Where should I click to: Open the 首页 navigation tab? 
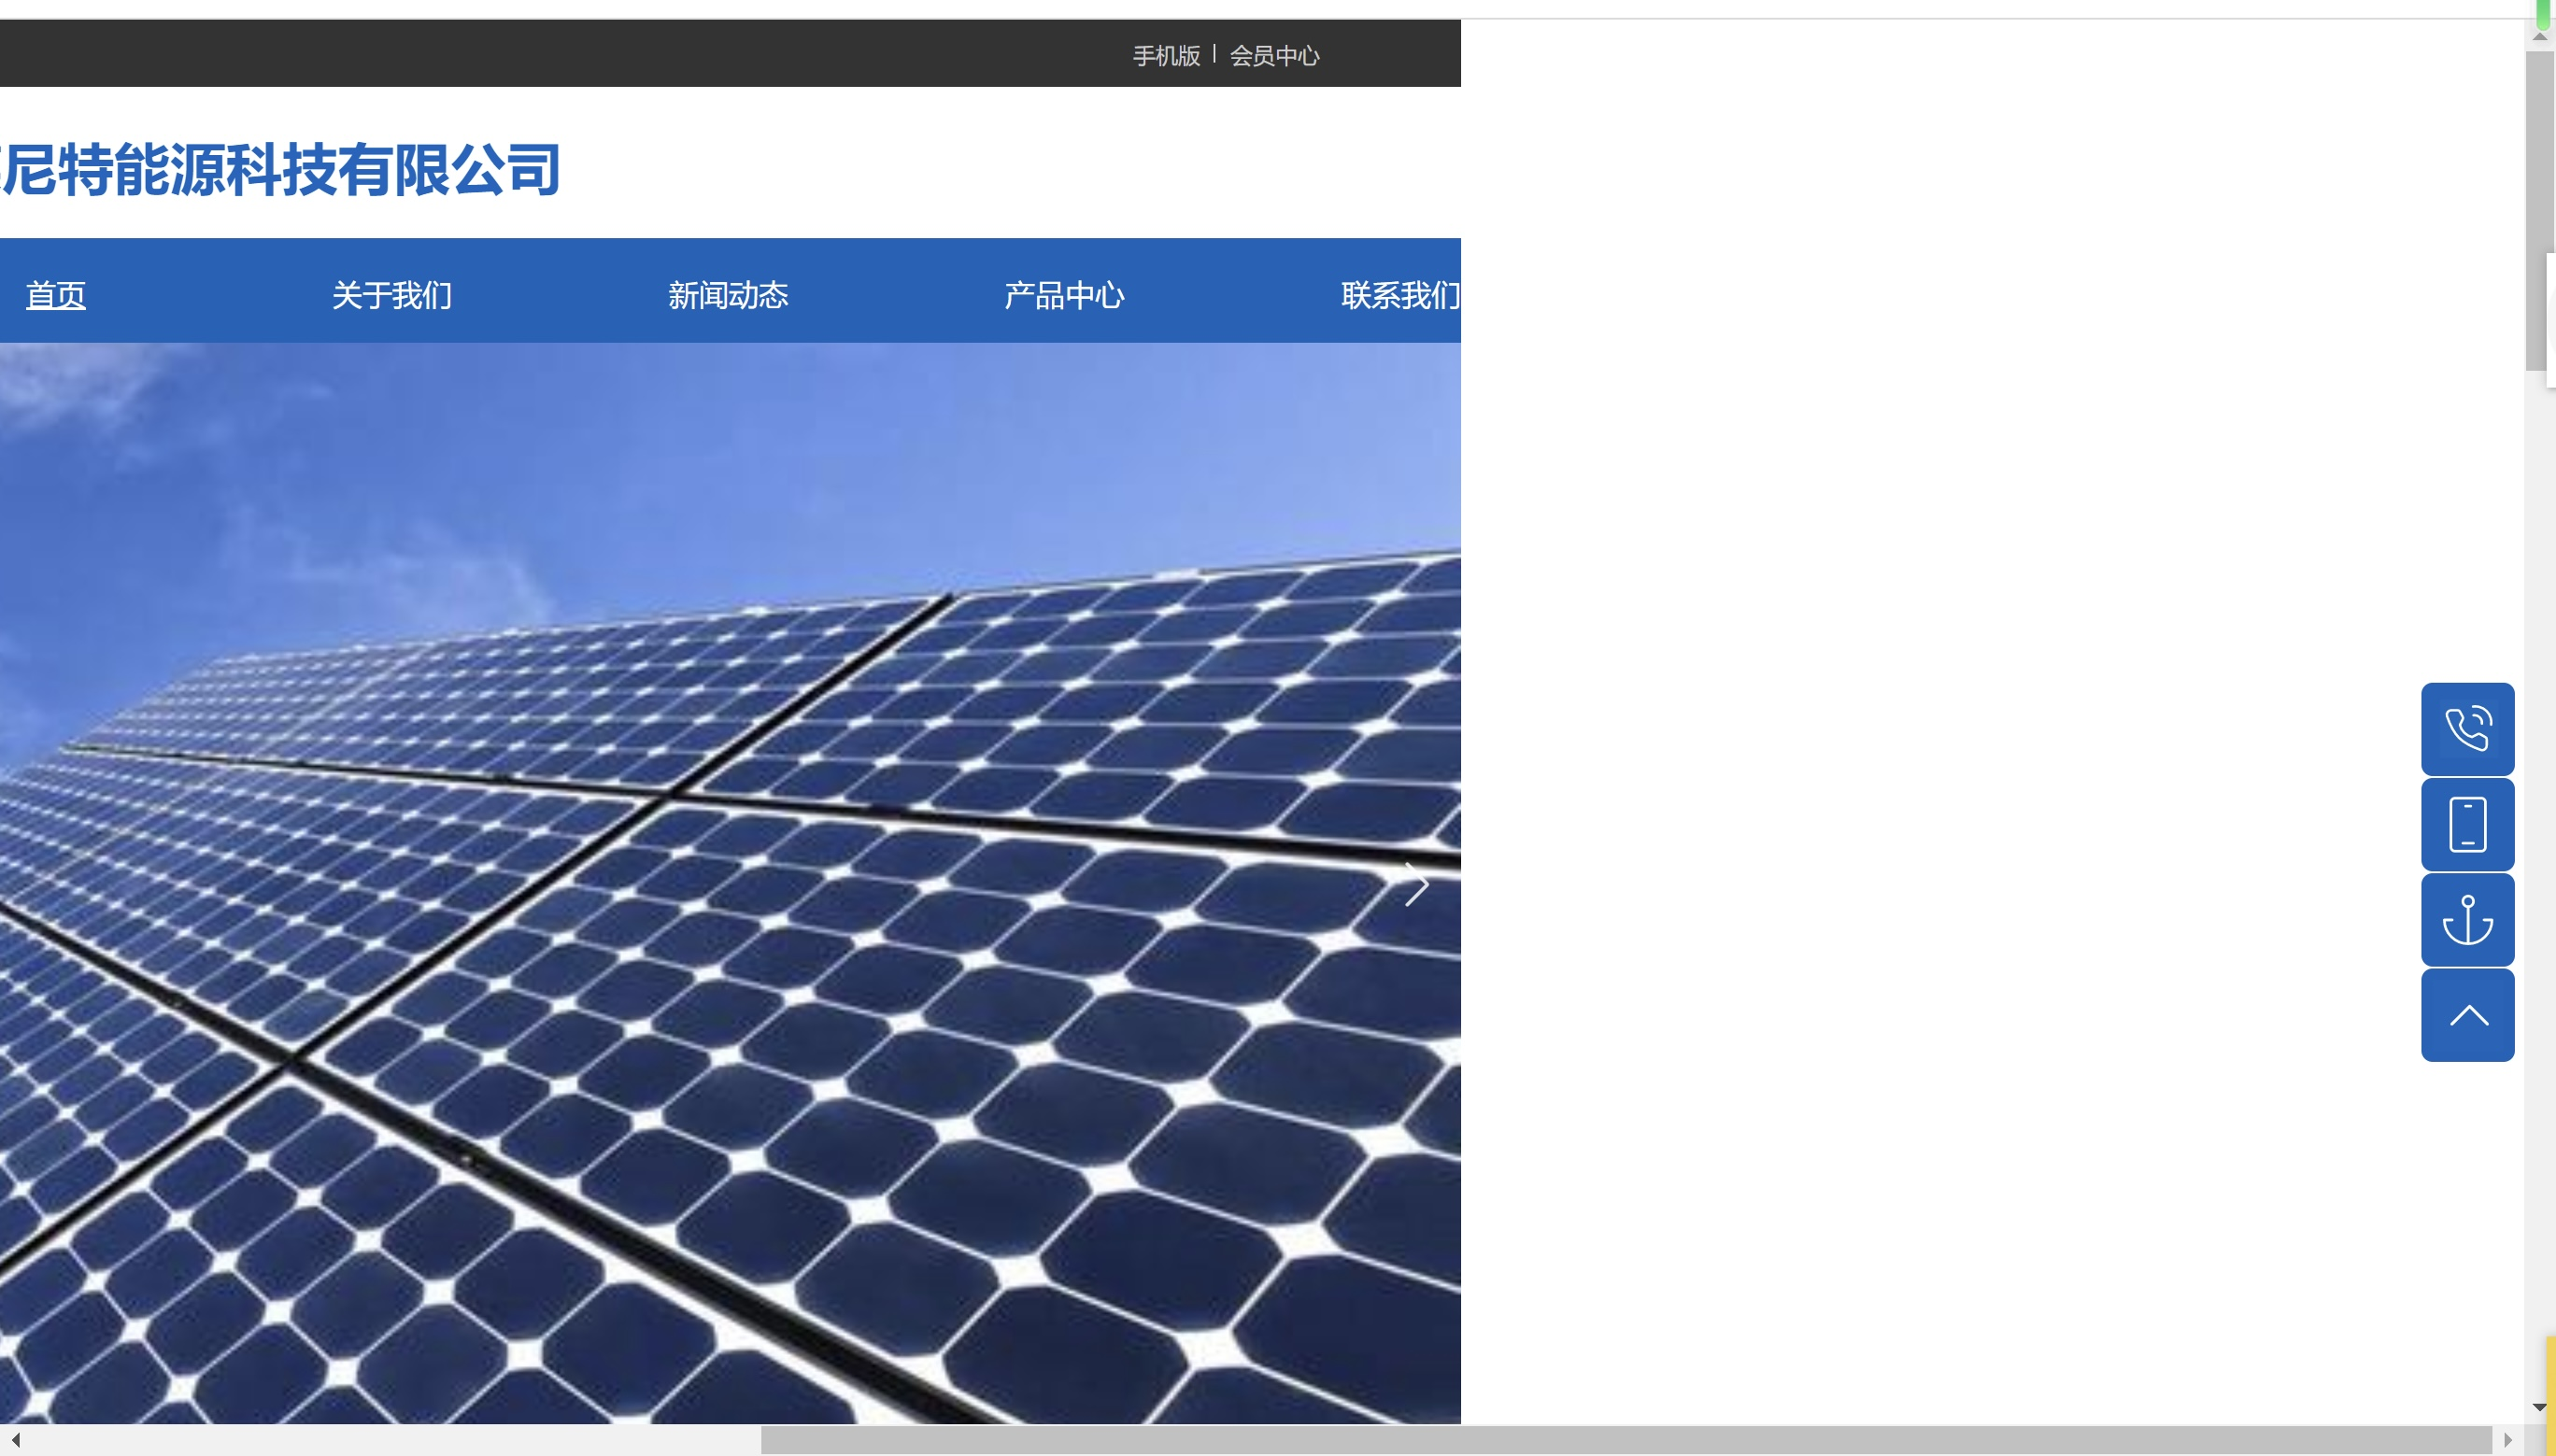pos(56,295)
